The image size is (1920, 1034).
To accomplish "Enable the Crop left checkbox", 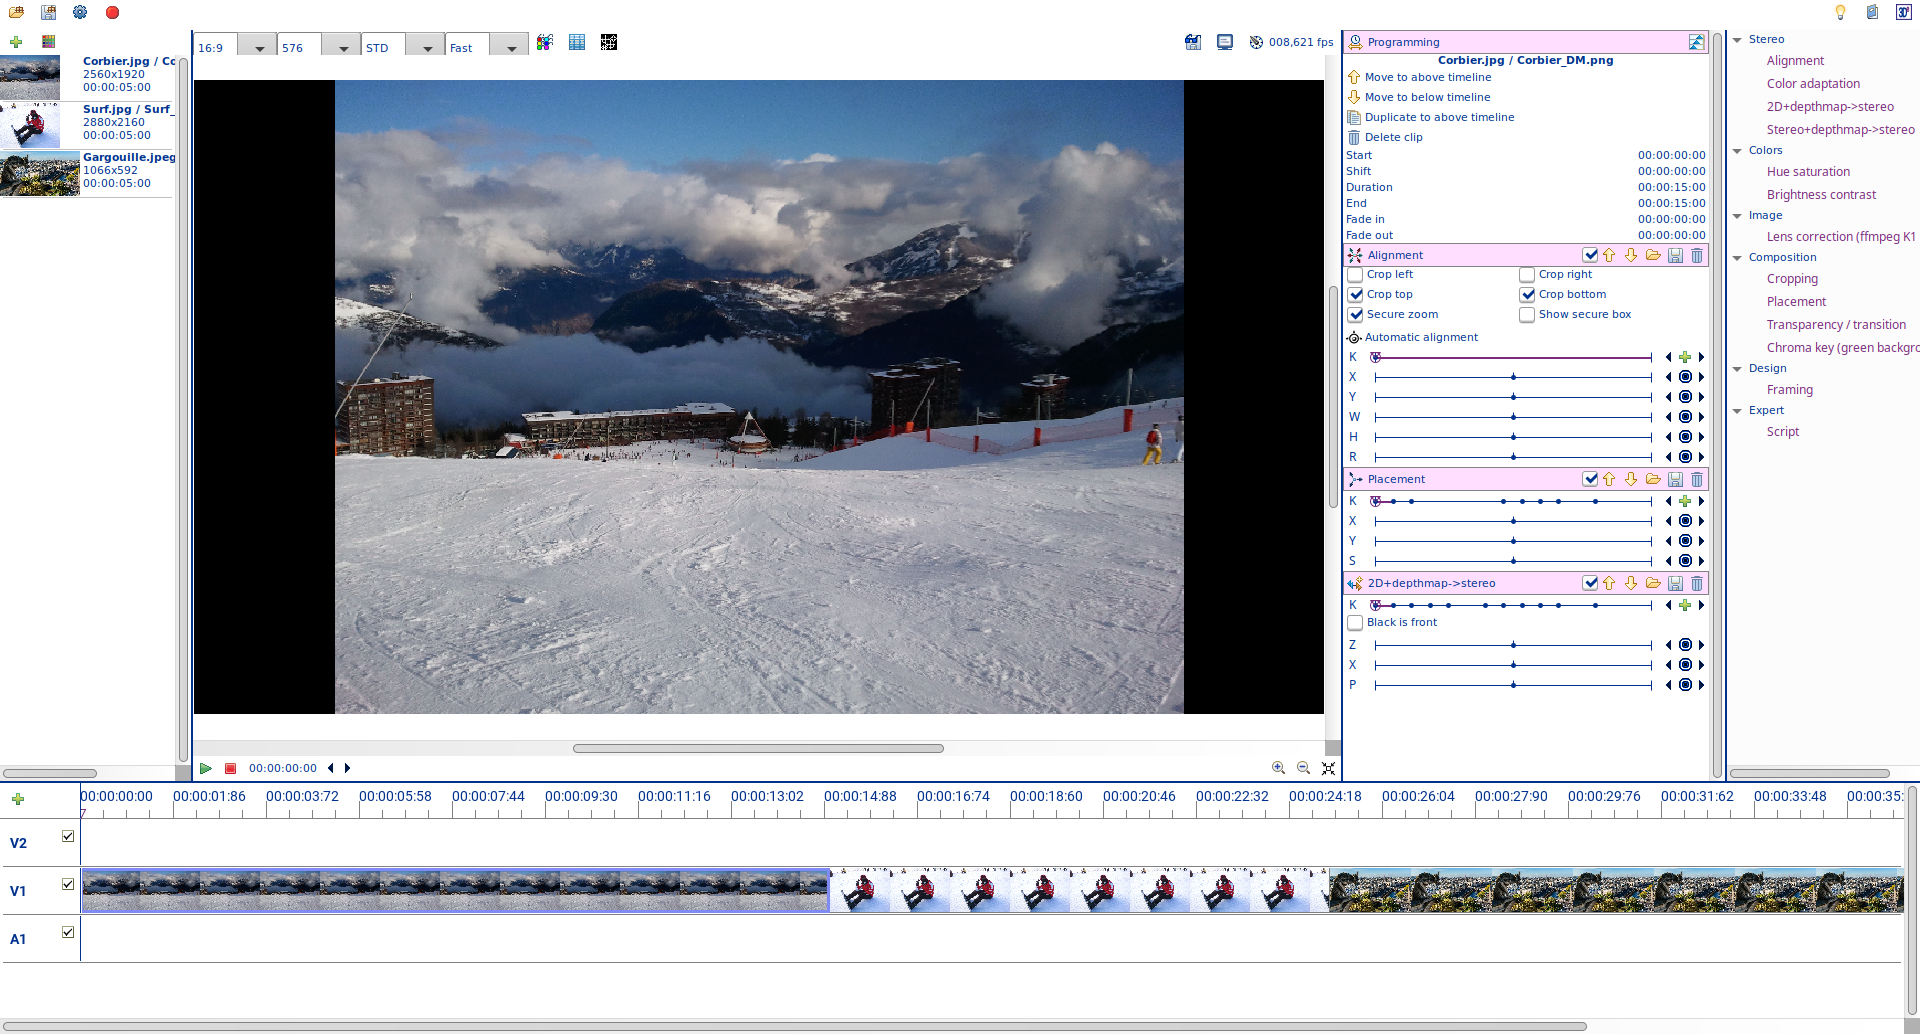I will 1356,275.
